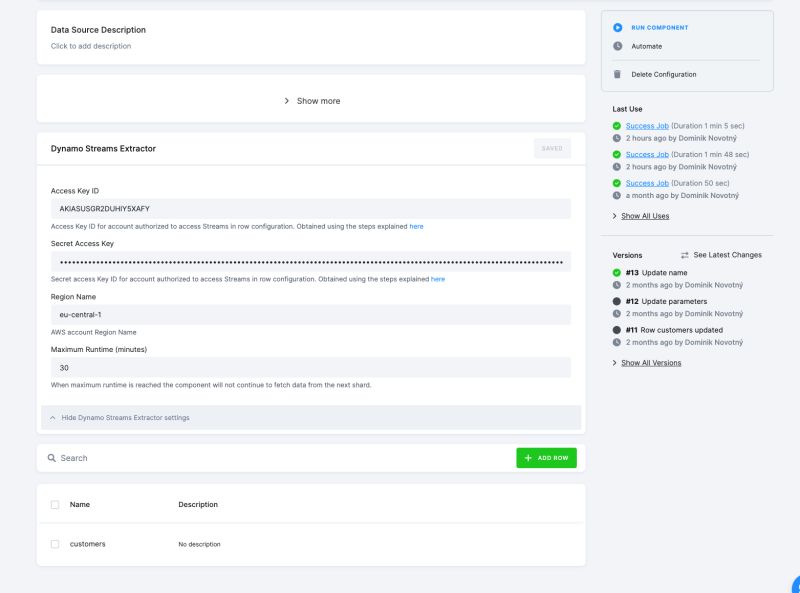Open the latest Success Job link

[648, 125]
